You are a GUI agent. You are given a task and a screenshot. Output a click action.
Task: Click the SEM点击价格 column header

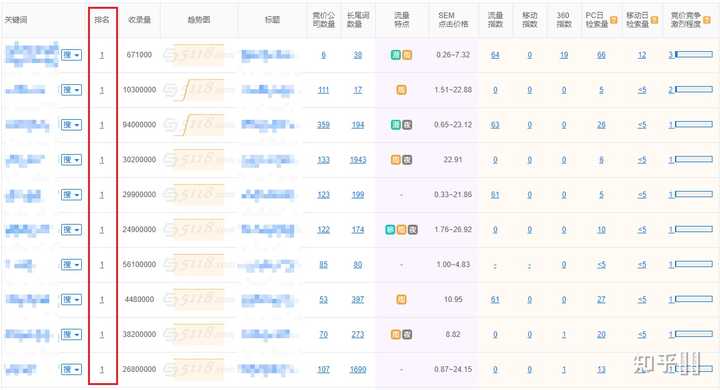[453, 20]
